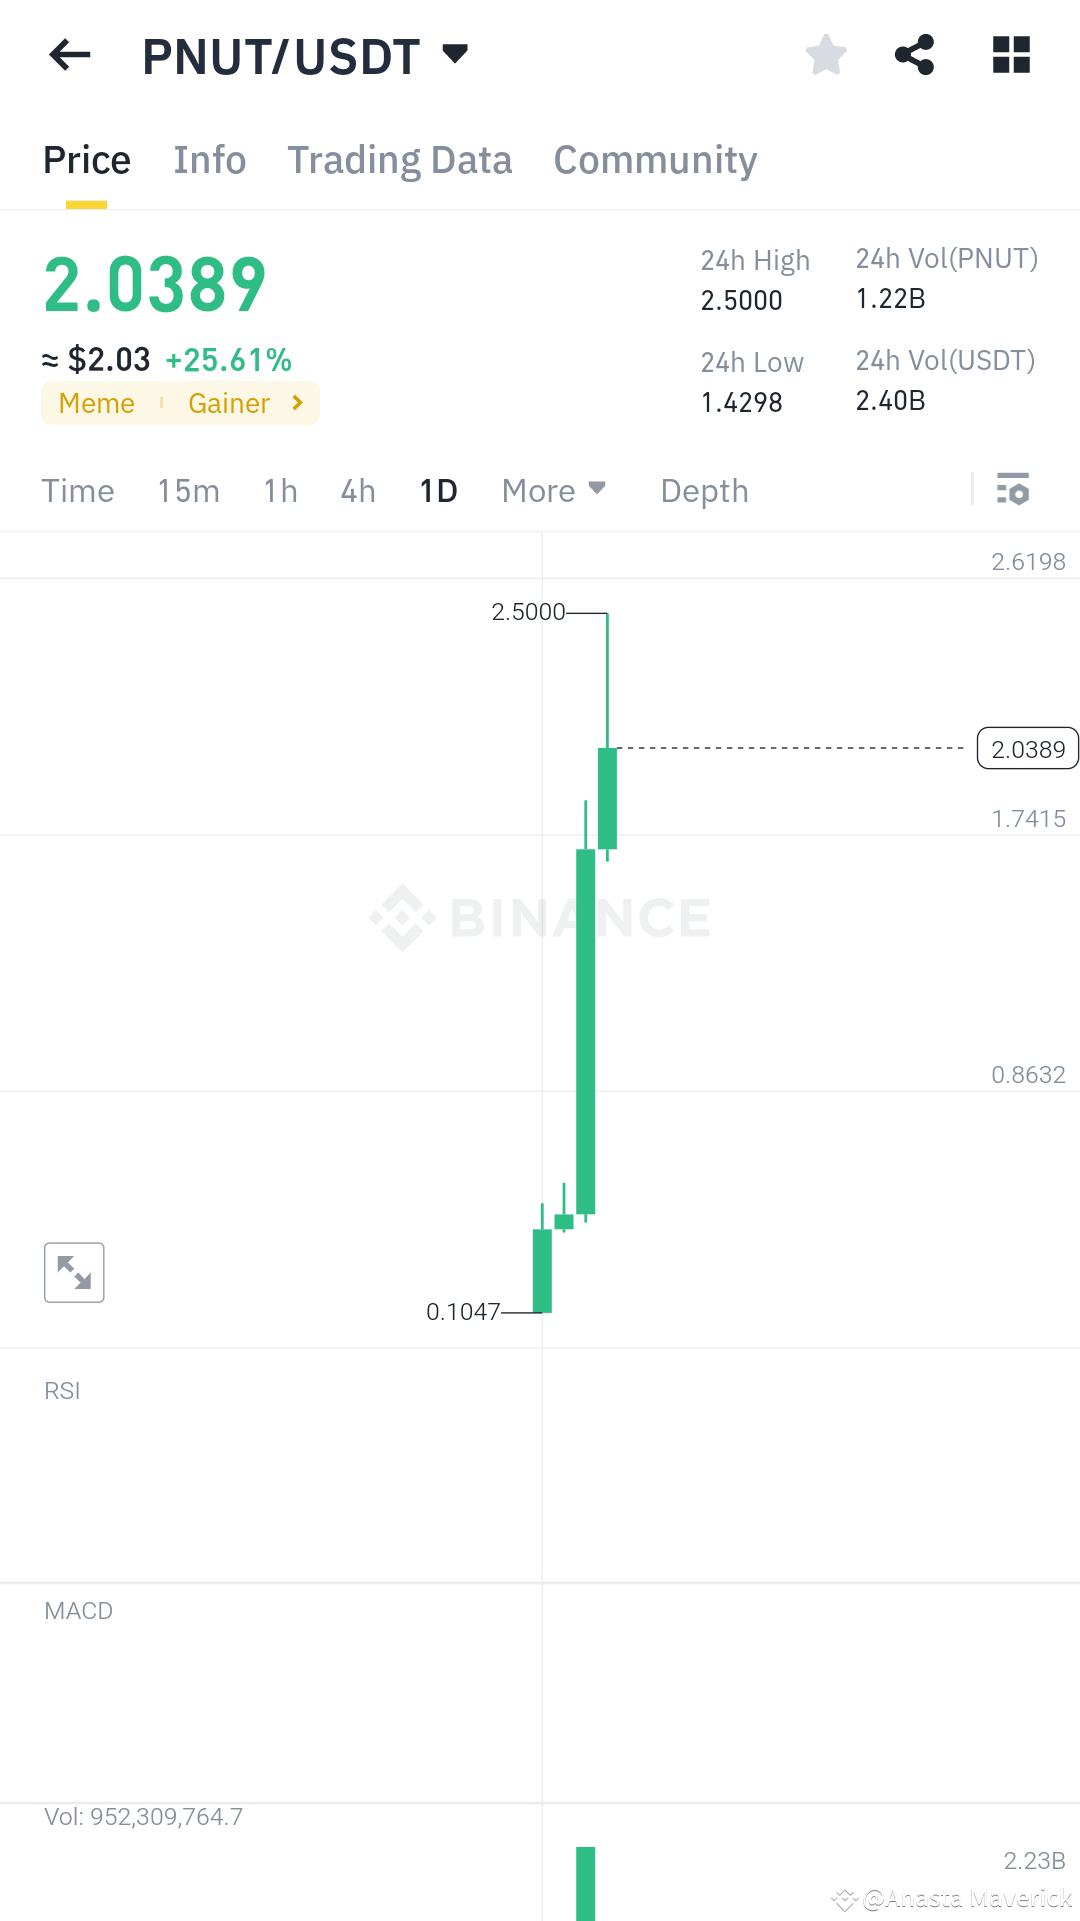
Task: Open the Info section
Action: coord(209,159)
